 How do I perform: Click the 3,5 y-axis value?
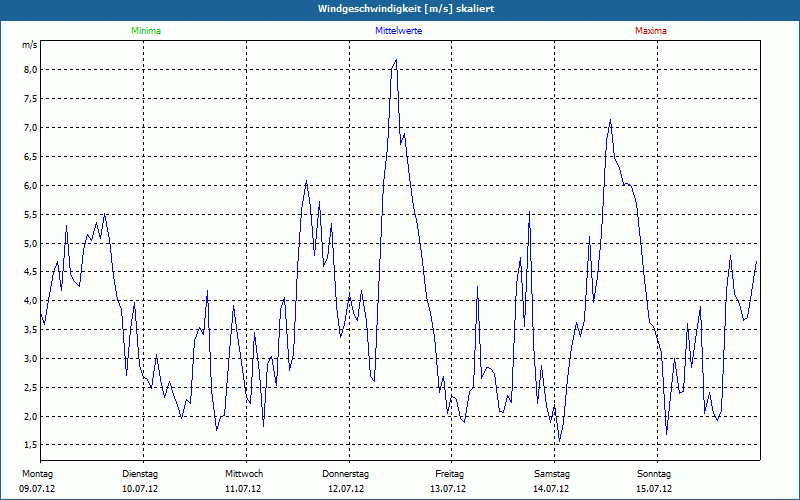[31, 330]
